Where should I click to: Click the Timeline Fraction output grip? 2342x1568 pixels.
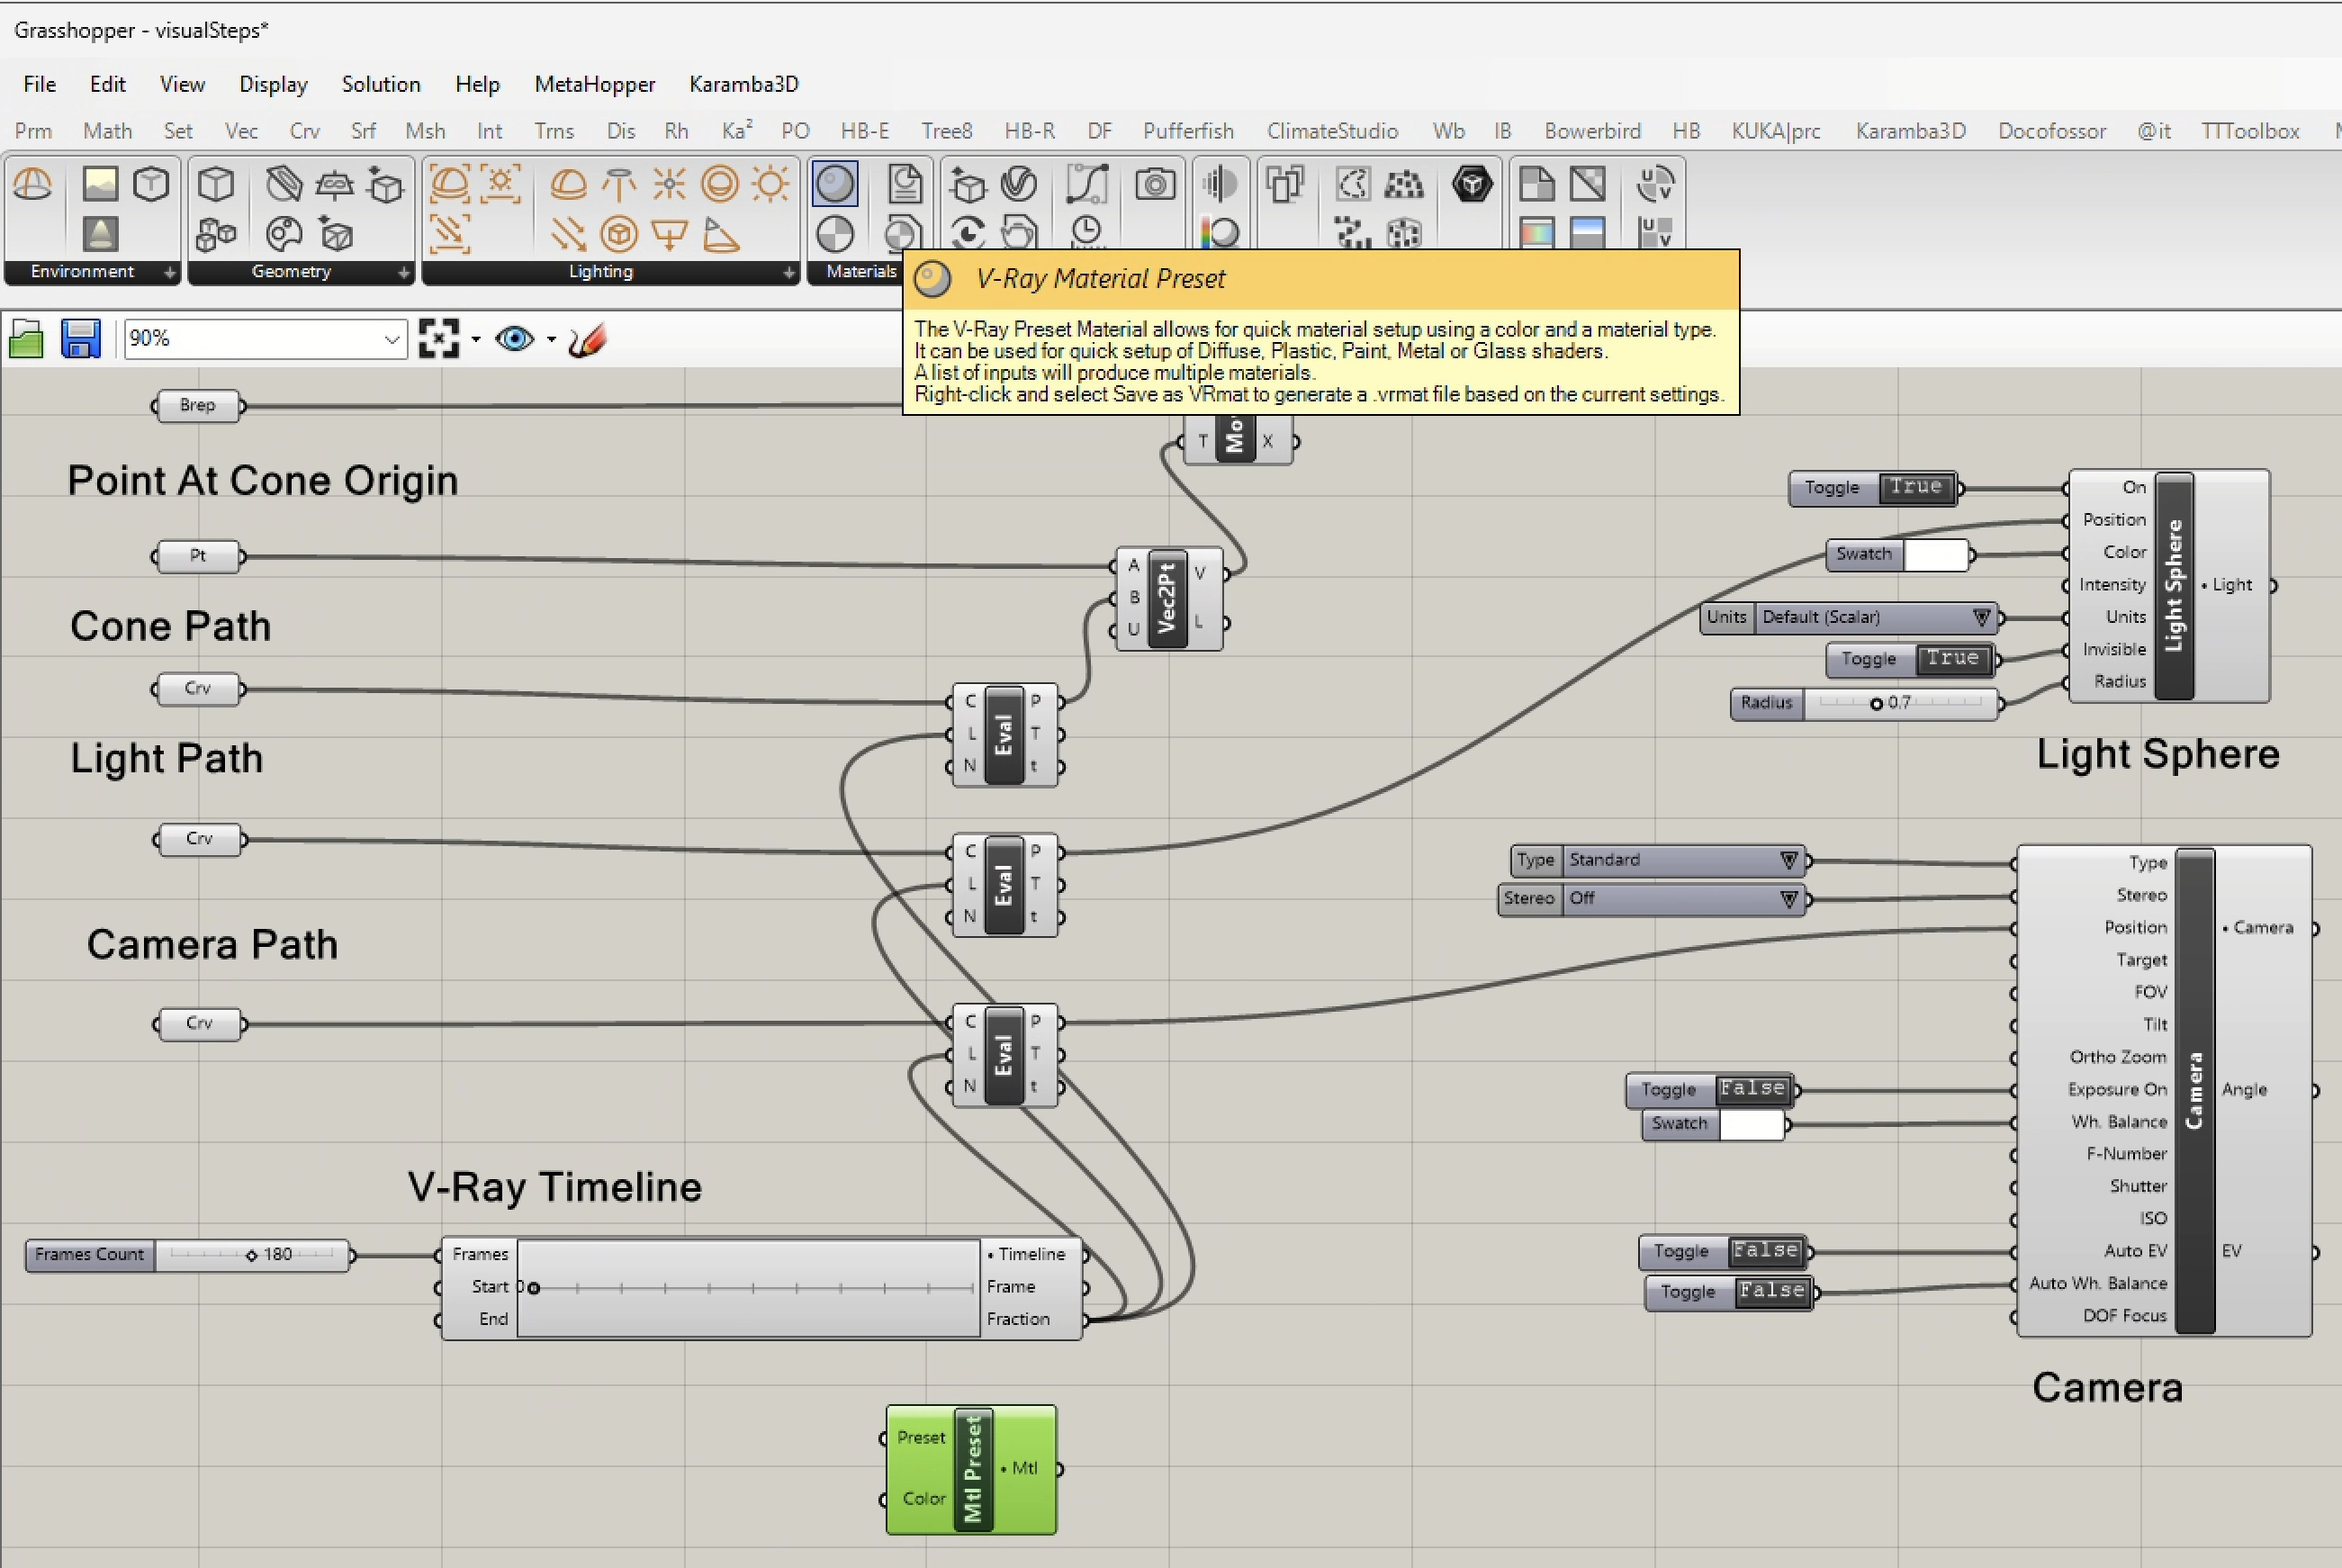click(x=1085, y=1320)
